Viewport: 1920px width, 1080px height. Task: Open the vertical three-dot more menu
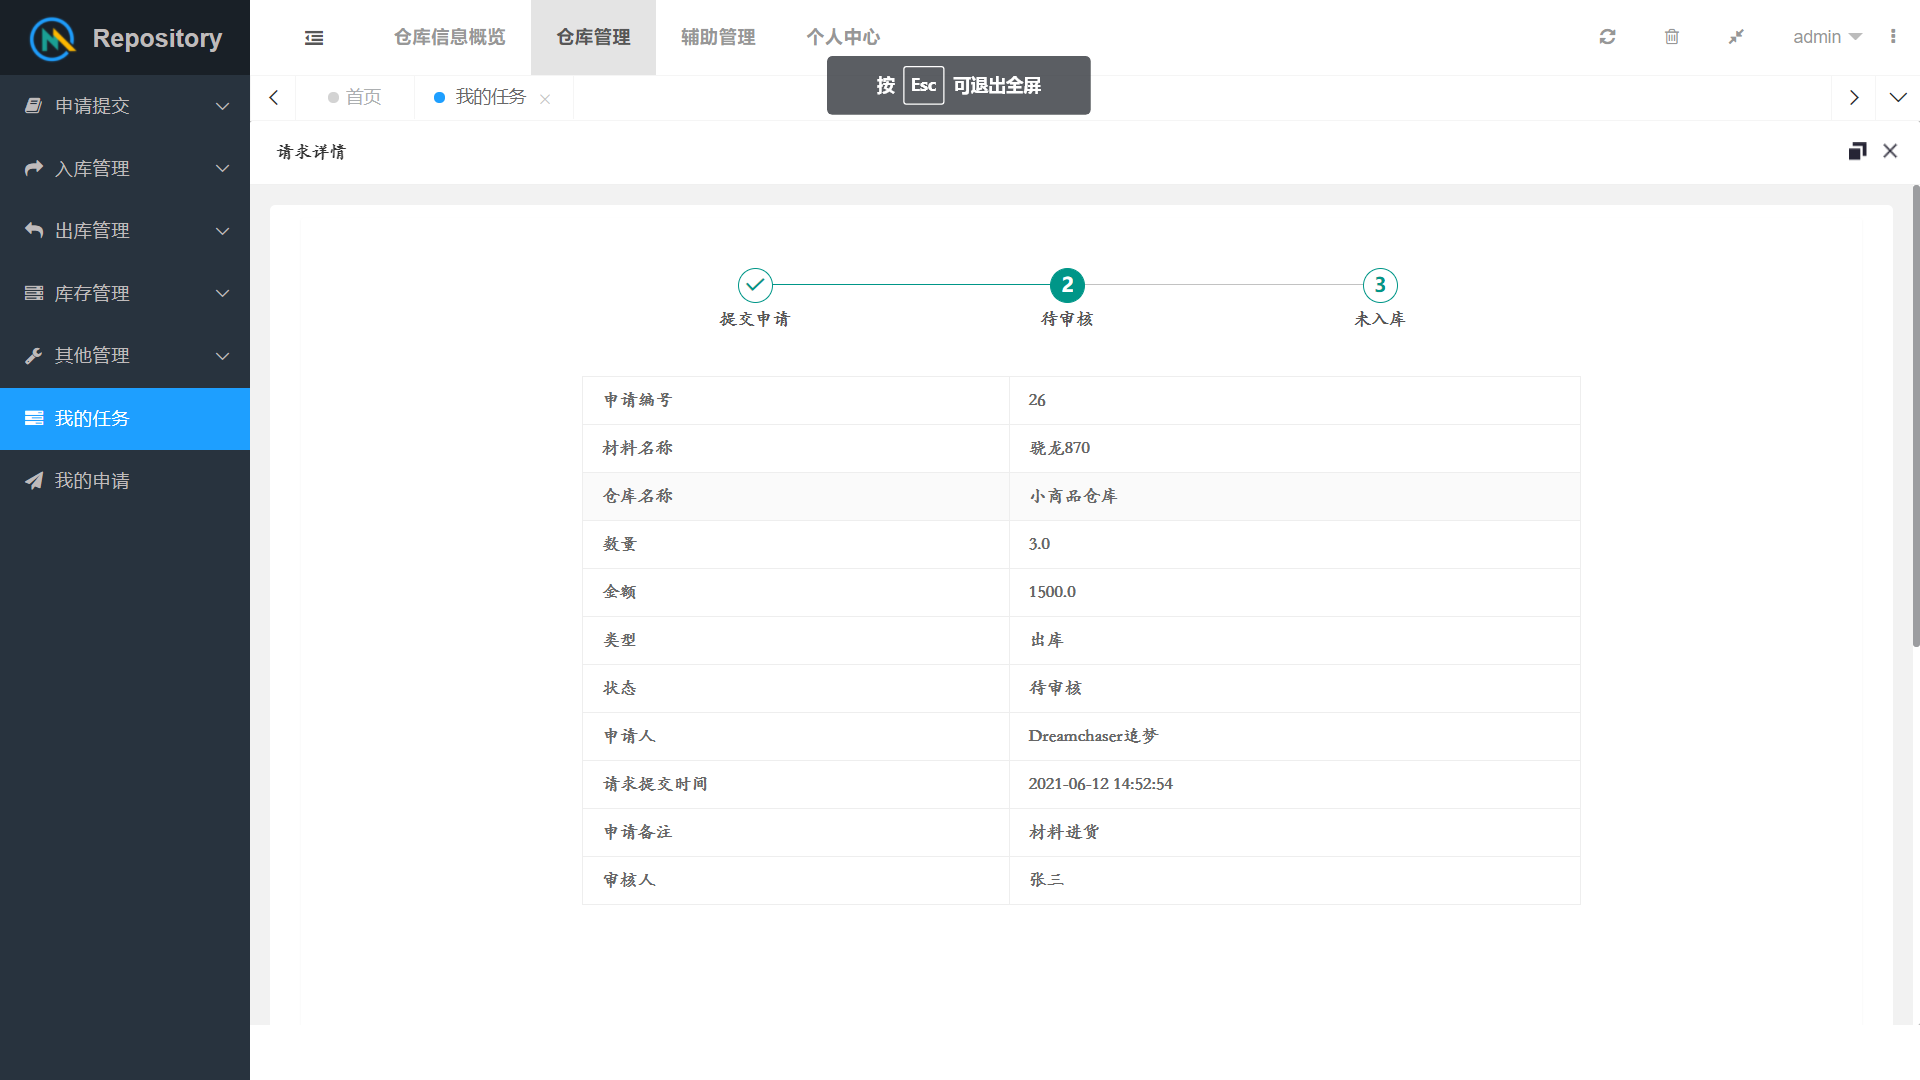point(1893,37)
